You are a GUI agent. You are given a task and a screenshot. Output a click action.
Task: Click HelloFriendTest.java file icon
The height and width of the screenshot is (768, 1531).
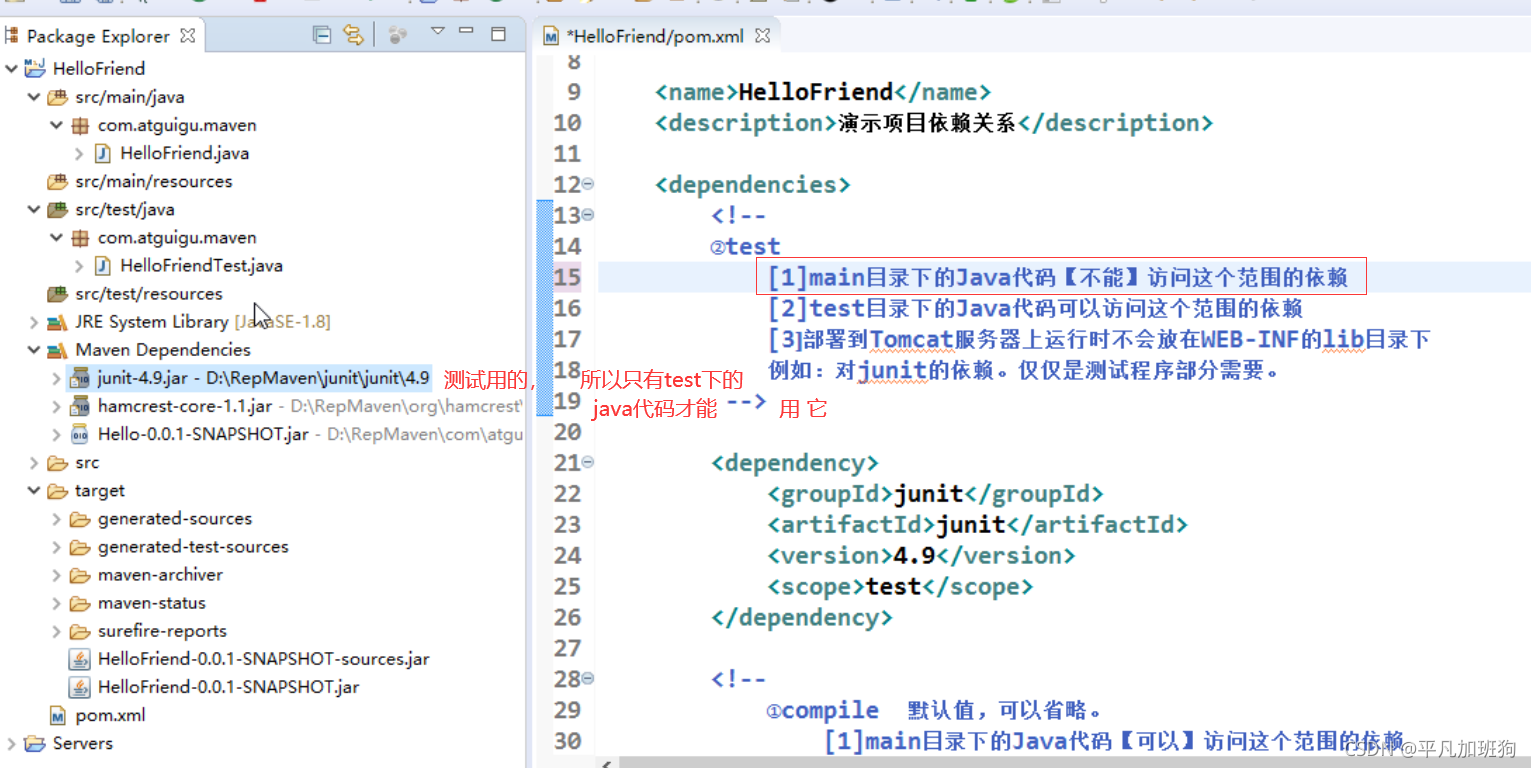tap(103, 265)
